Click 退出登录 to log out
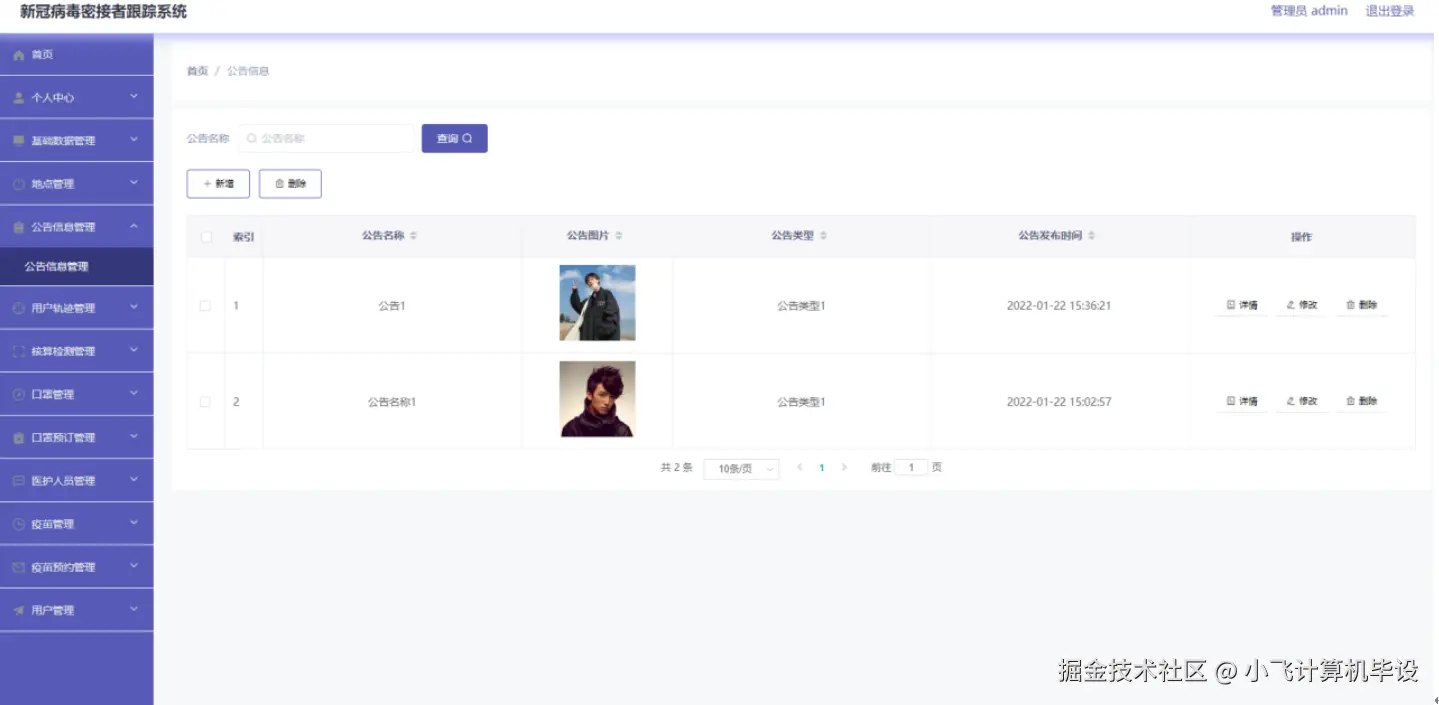Image resolution: width=1439 pixels, height=705 pixels. pyautogui.click(x=1390, y=11)
